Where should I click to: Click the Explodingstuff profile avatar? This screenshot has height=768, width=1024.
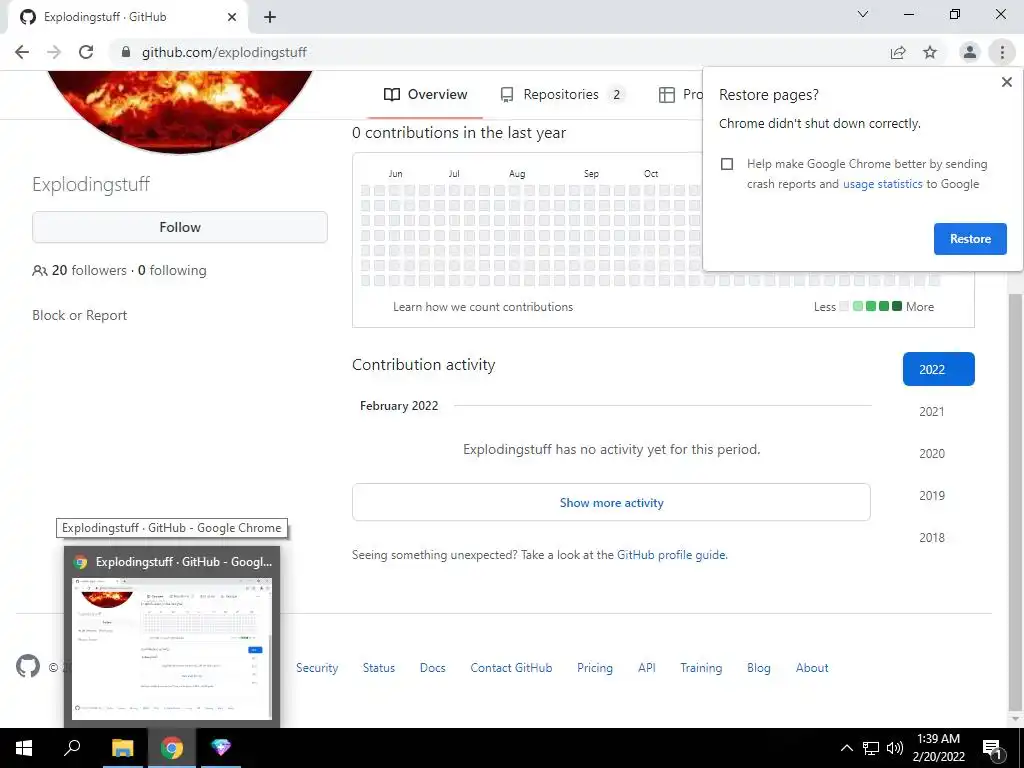click(179, 112)
